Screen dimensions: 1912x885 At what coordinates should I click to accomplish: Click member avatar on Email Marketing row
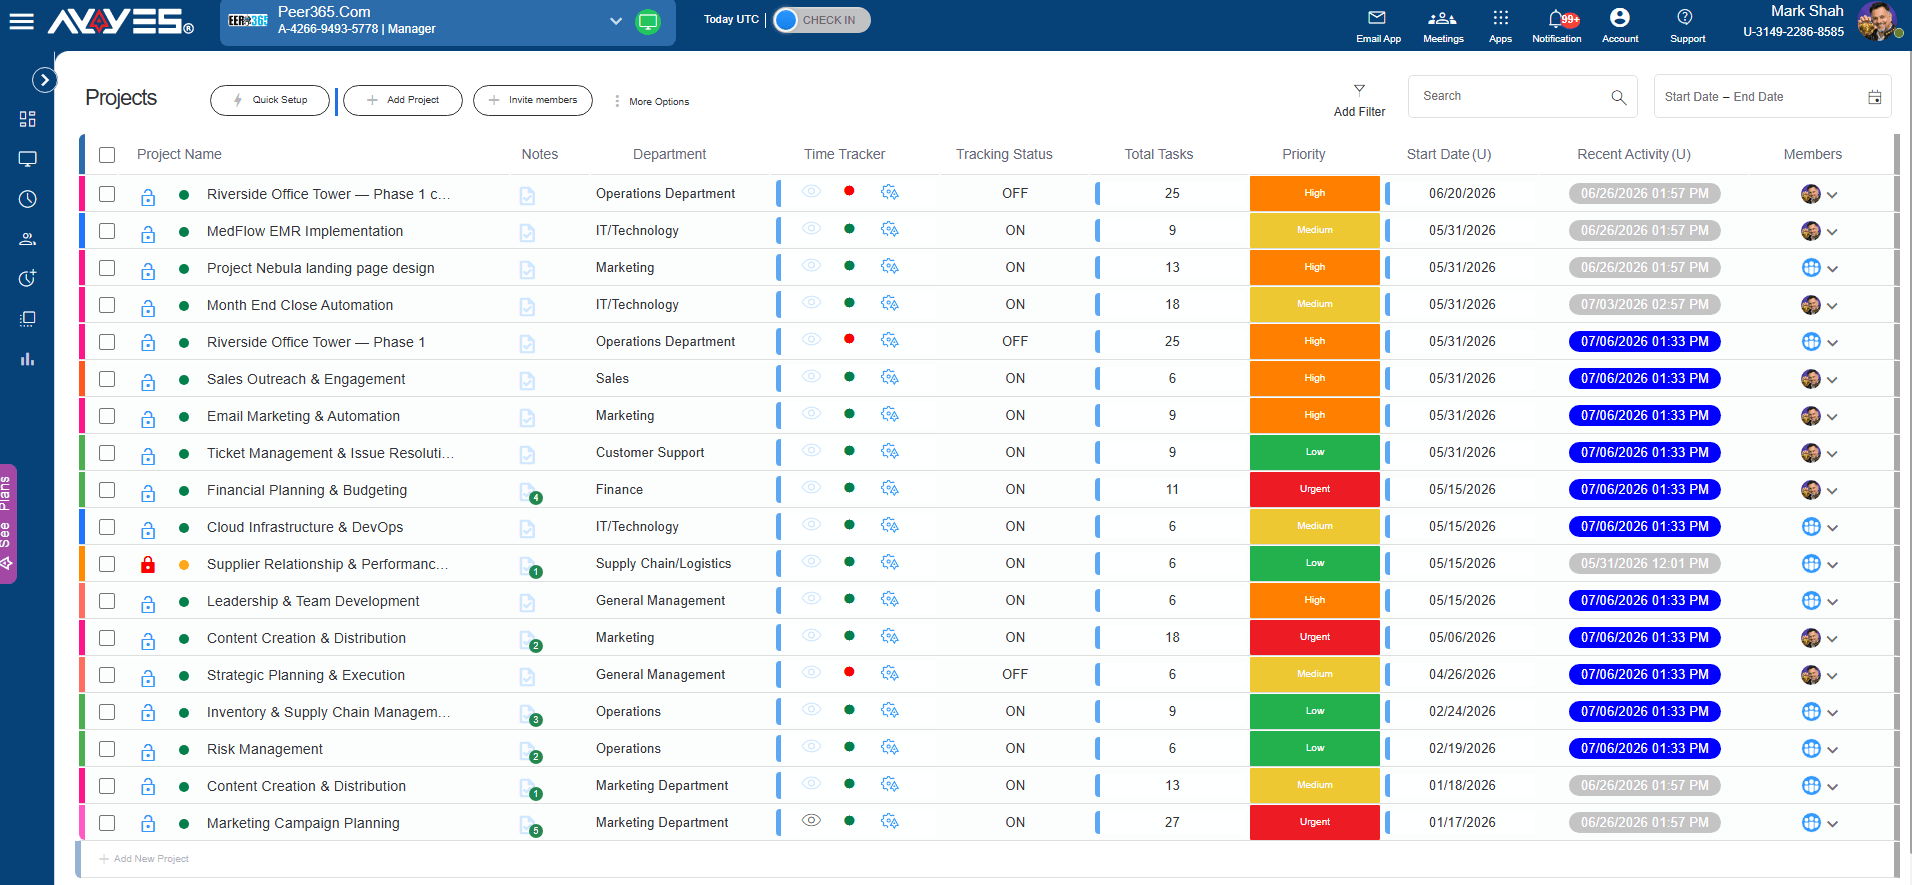click(1810, 416)
